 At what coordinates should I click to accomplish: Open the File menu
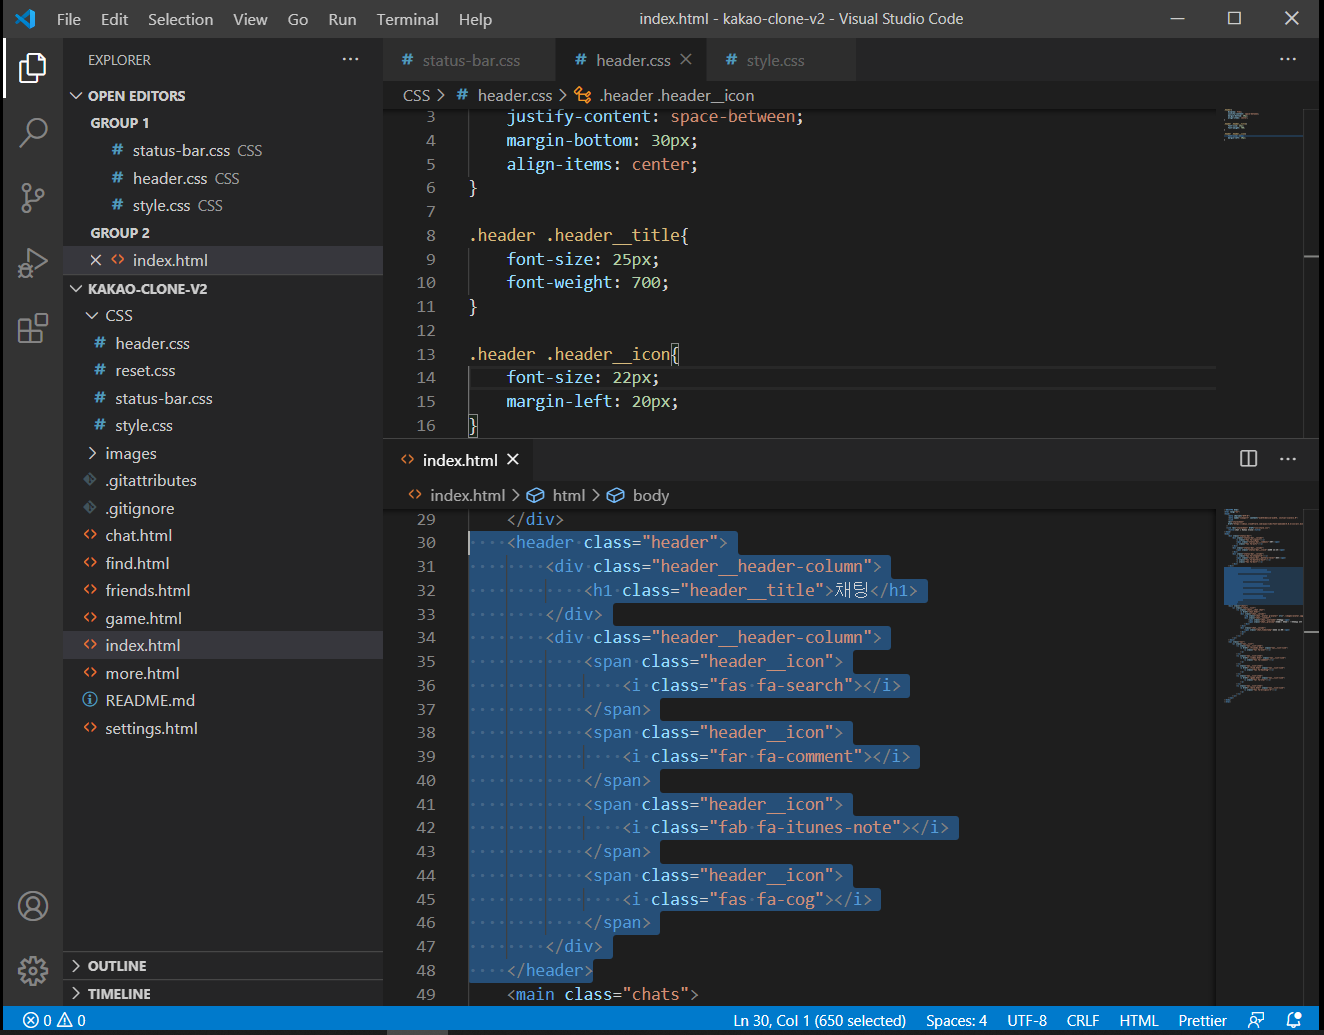coord(69,19)
